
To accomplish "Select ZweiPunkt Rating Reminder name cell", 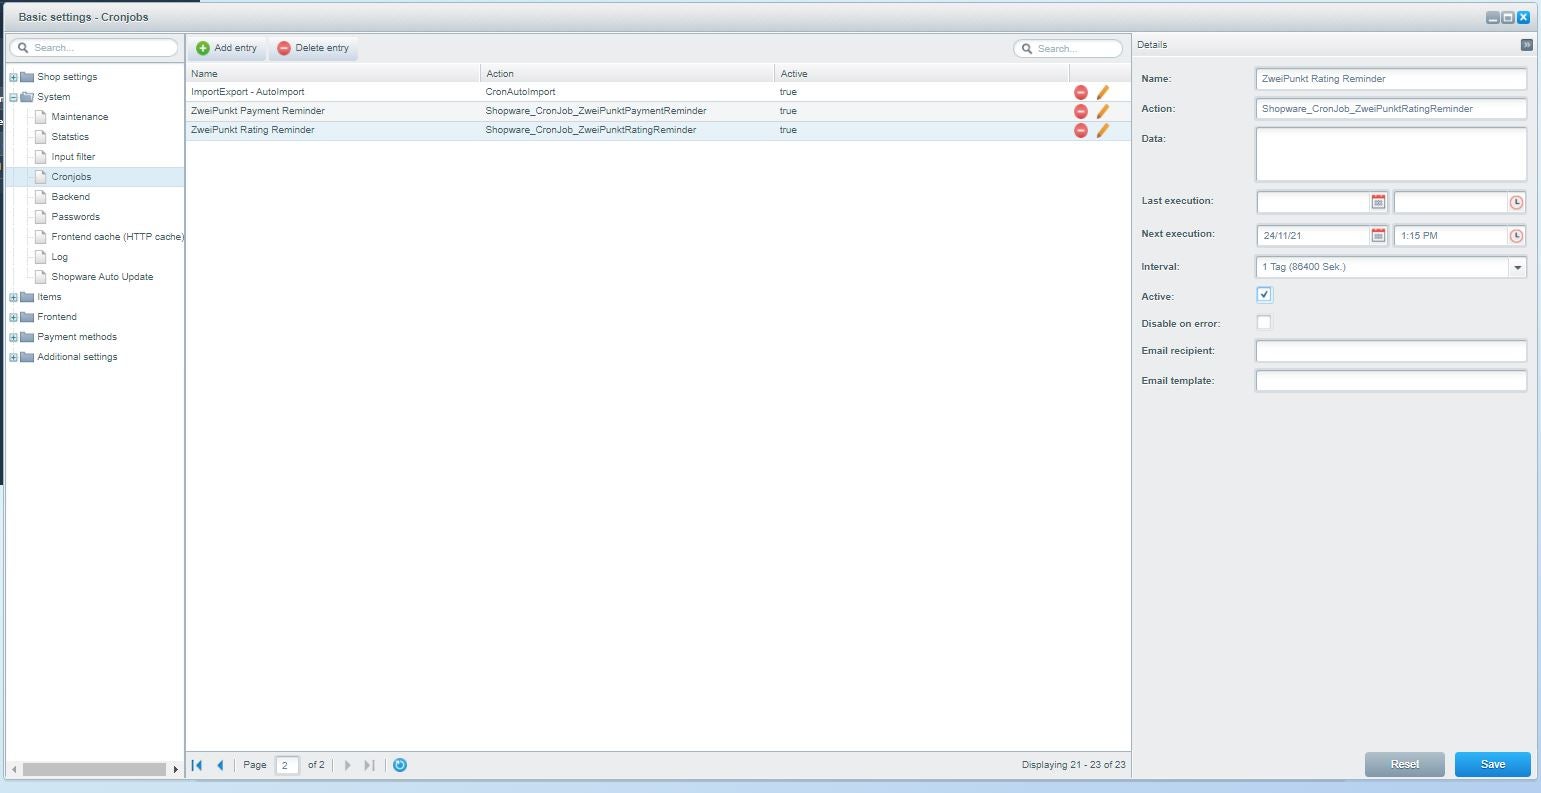I will pyautogui.click(x=333, y=130).
